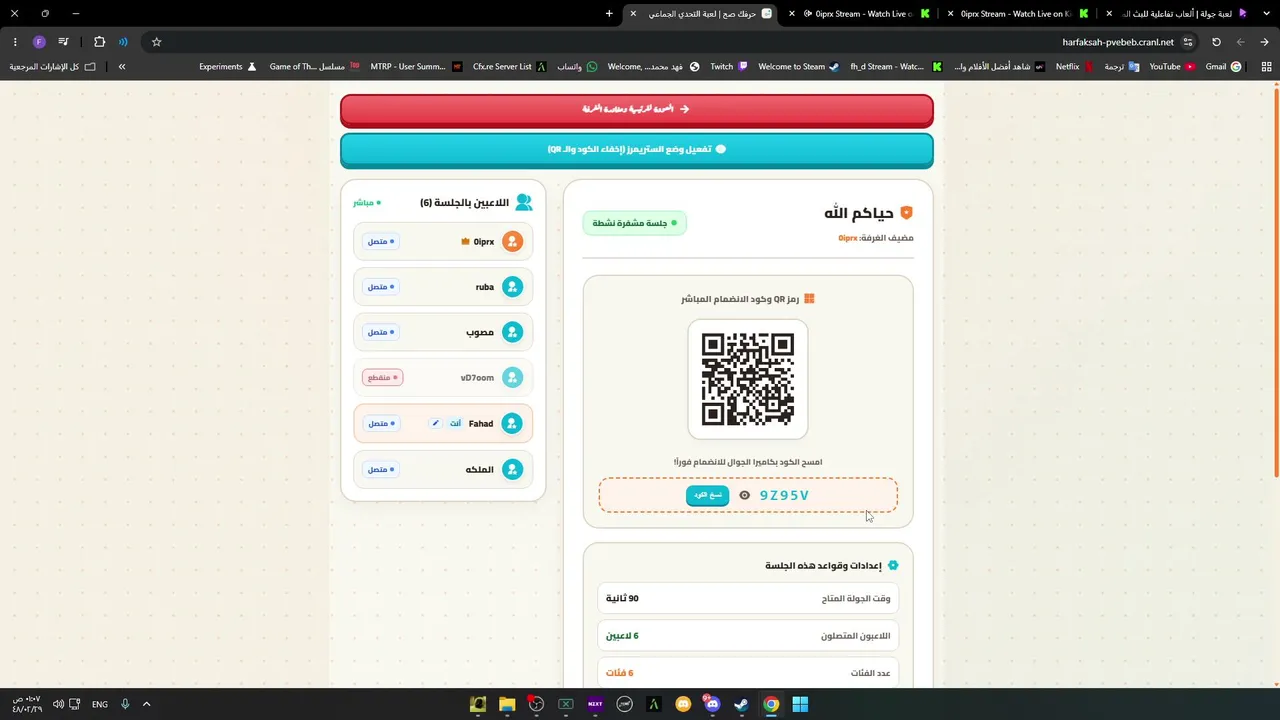Click the 6 connected players value

(x=622, y=636)
